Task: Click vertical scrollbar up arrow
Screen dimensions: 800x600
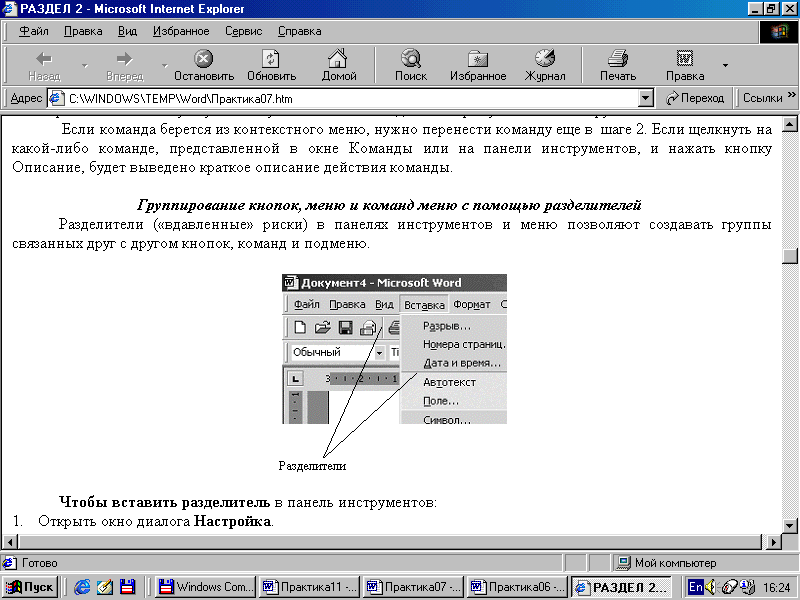Action: 790,124
